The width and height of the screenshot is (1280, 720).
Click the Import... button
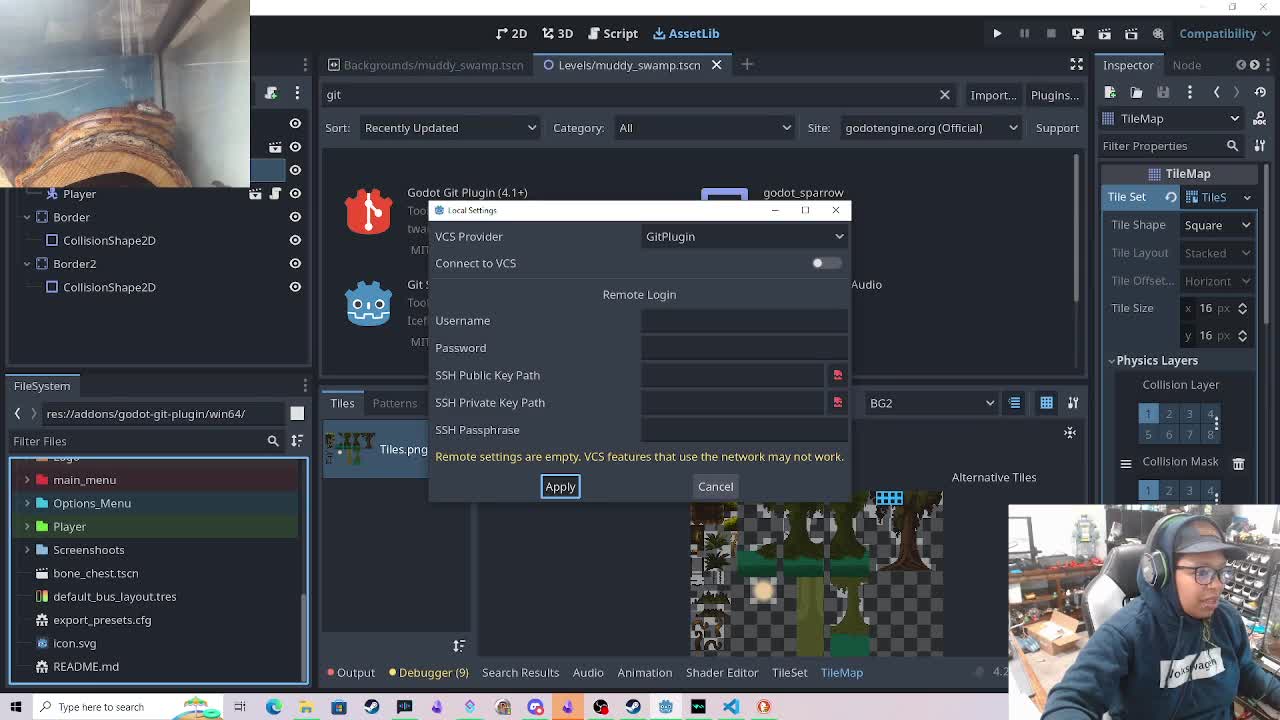tap(993, 95)
